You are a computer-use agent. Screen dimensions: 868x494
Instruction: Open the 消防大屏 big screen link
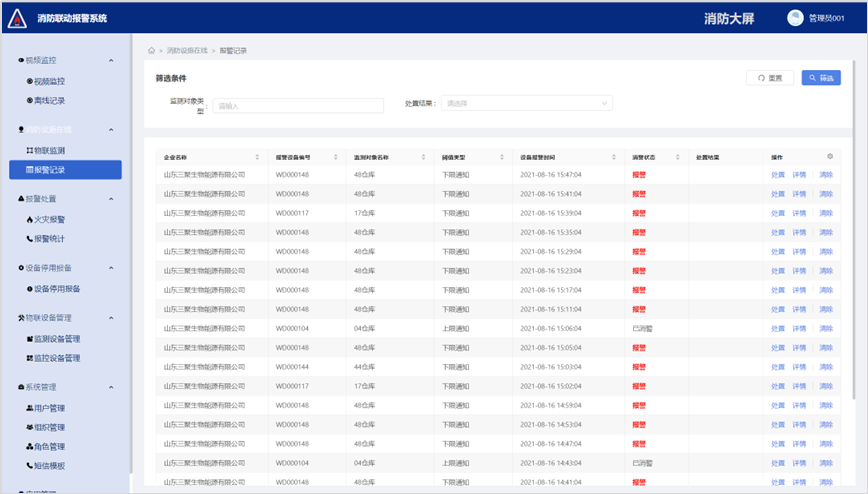click(x=729, y=19)
